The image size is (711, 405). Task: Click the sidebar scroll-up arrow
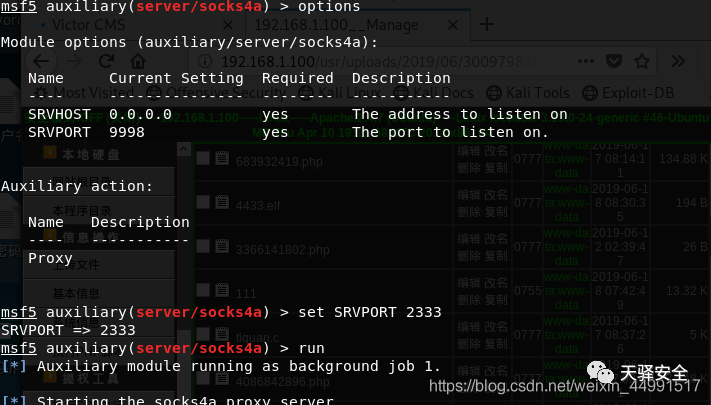[184, 149]
